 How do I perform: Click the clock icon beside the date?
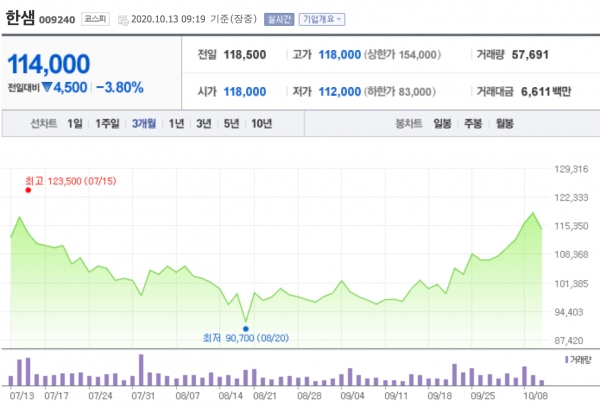click(x=123, y=20)
